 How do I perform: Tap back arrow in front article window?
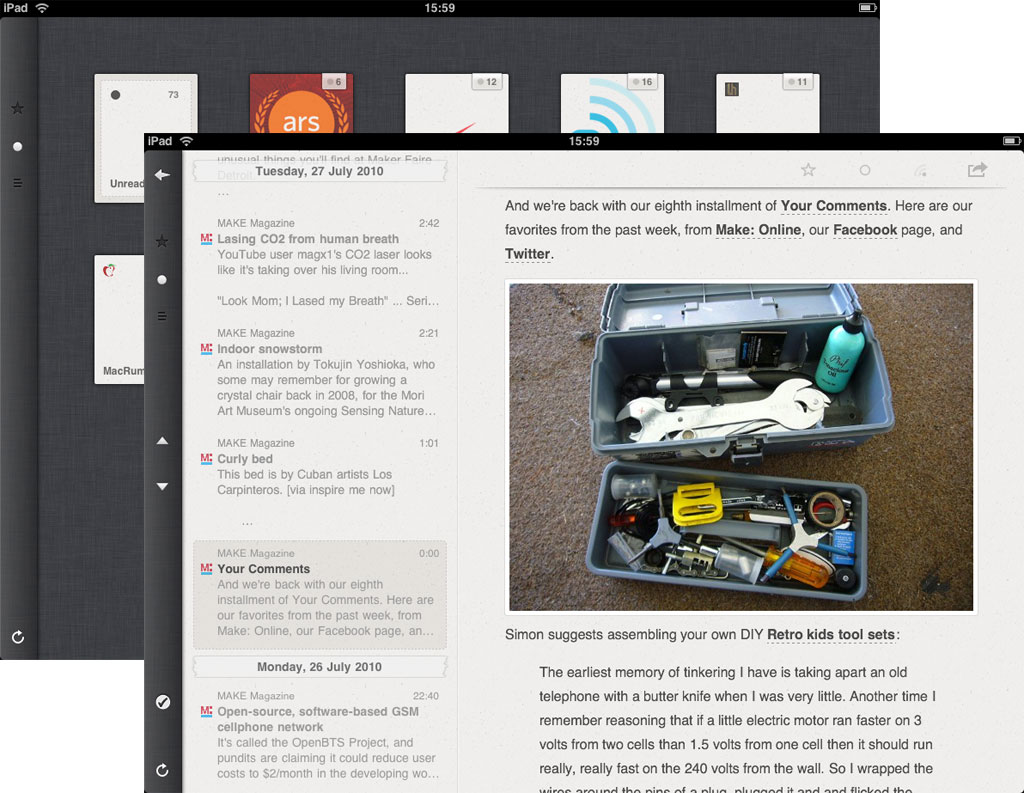[x=162, y=175]
